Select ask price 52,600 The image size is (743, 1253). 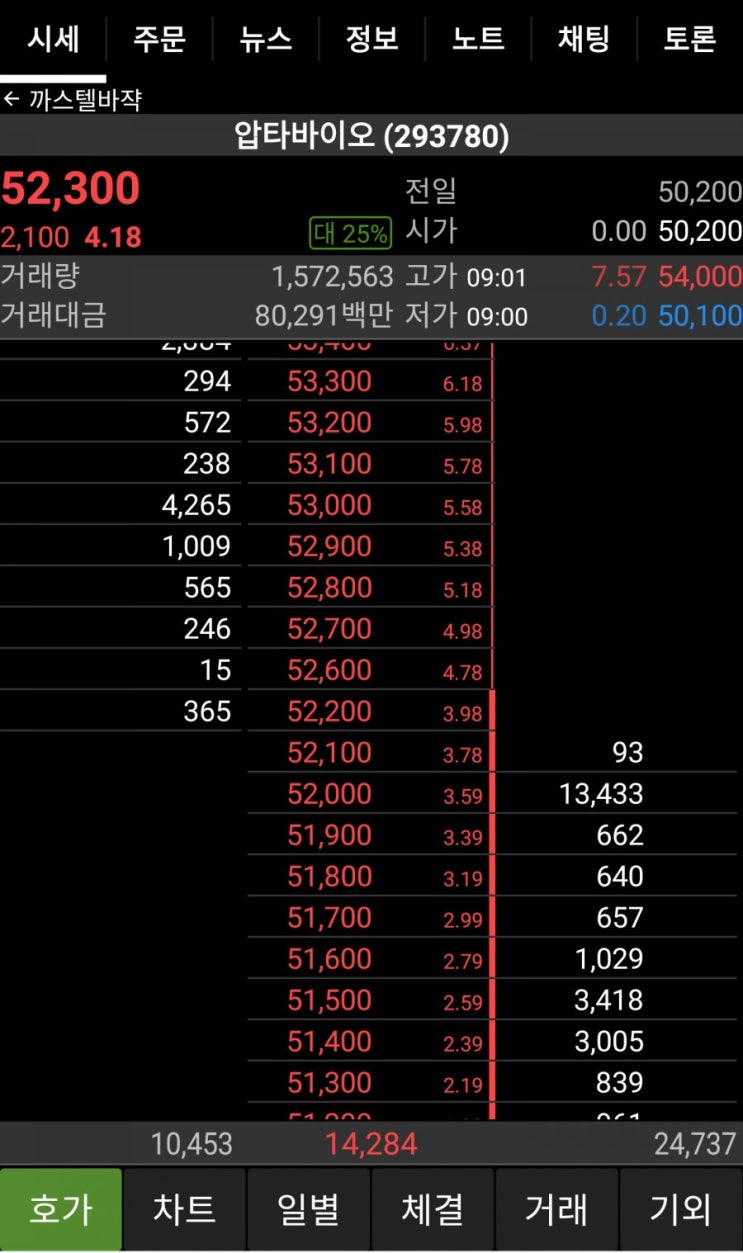pos(329,670)
